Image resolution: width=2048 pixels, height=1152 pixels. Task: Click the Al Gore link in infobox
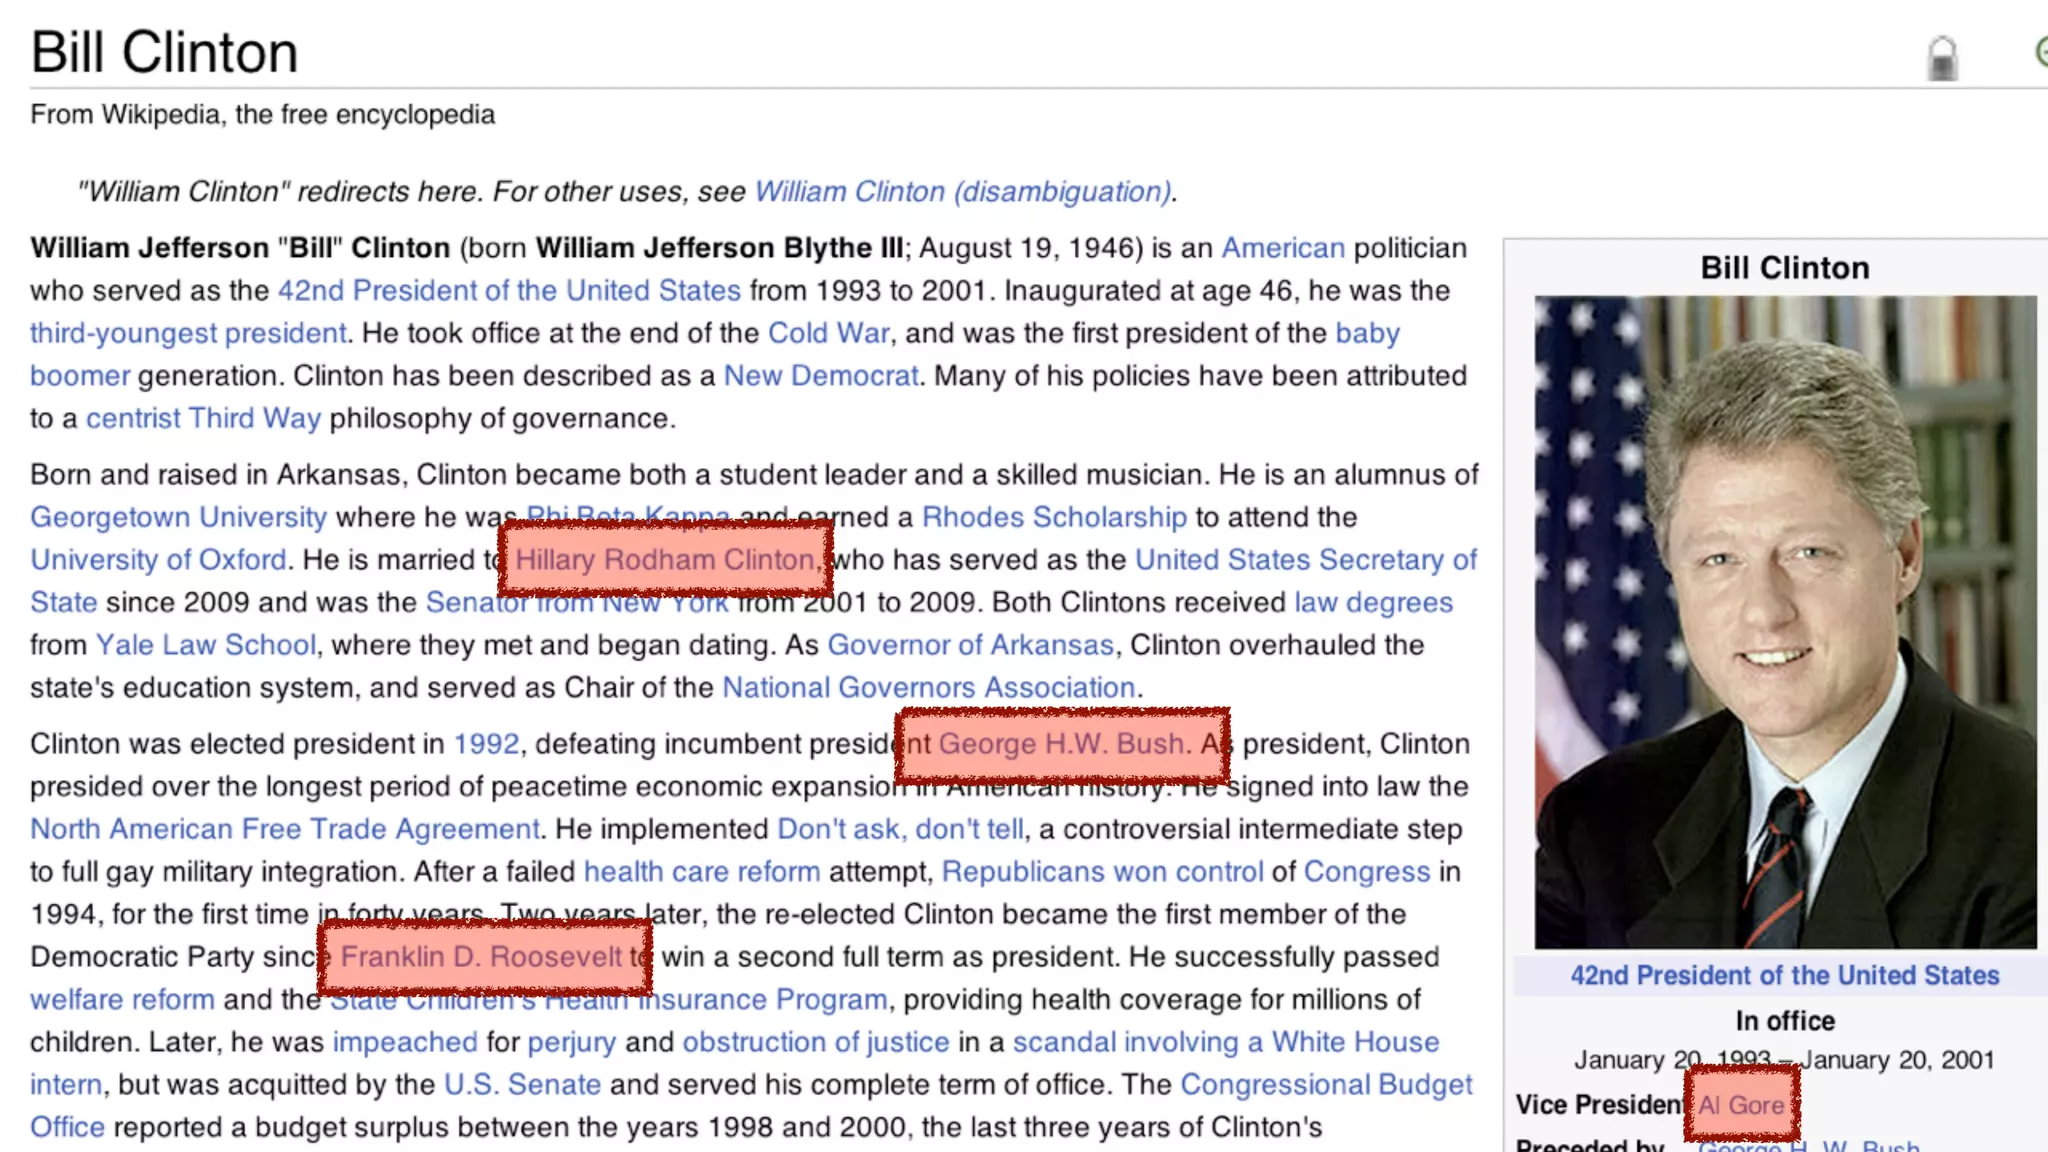point(1741,1105)
